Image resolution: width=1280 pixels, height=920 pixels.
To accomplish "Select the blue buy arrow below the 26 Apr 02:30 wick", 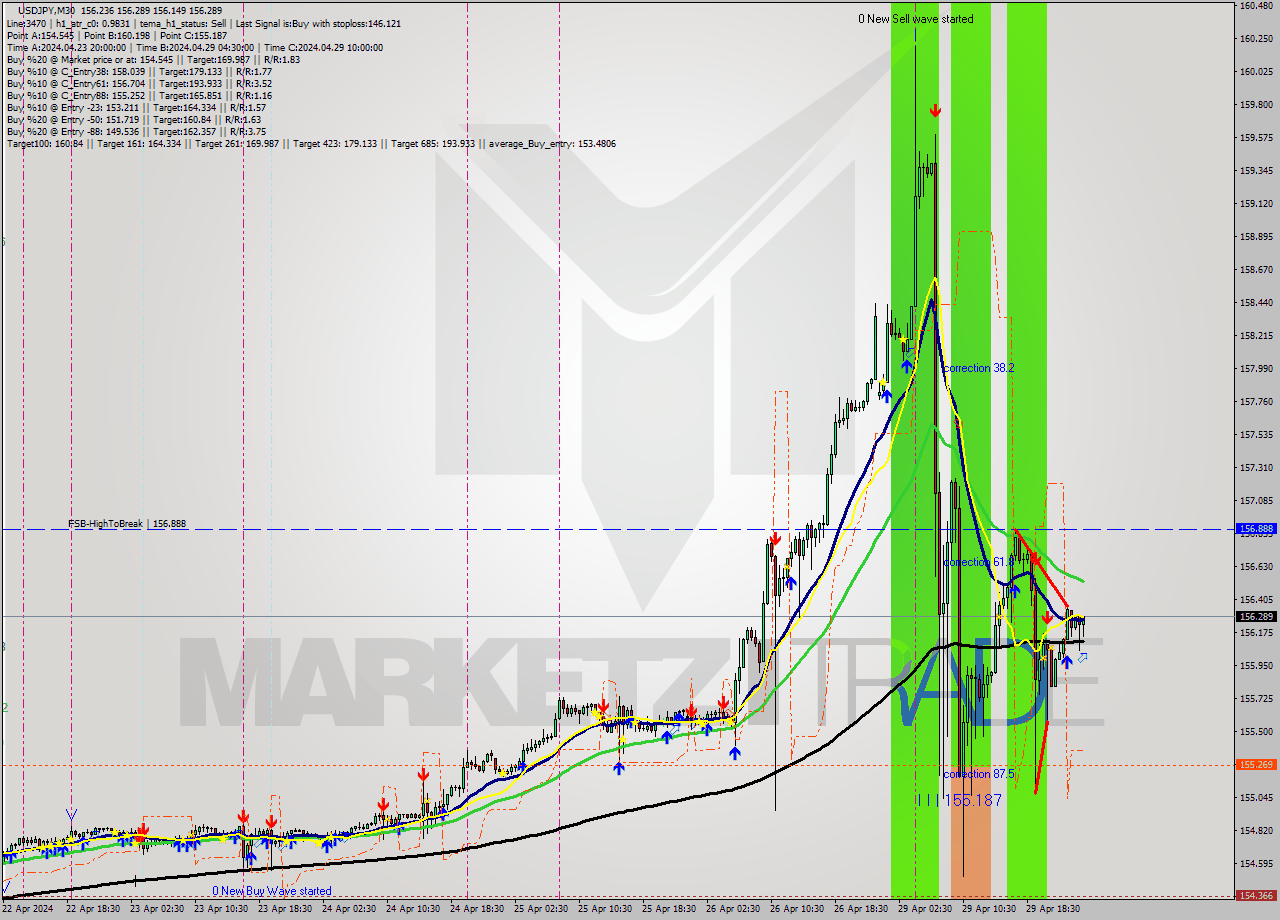I will (735, 753).
